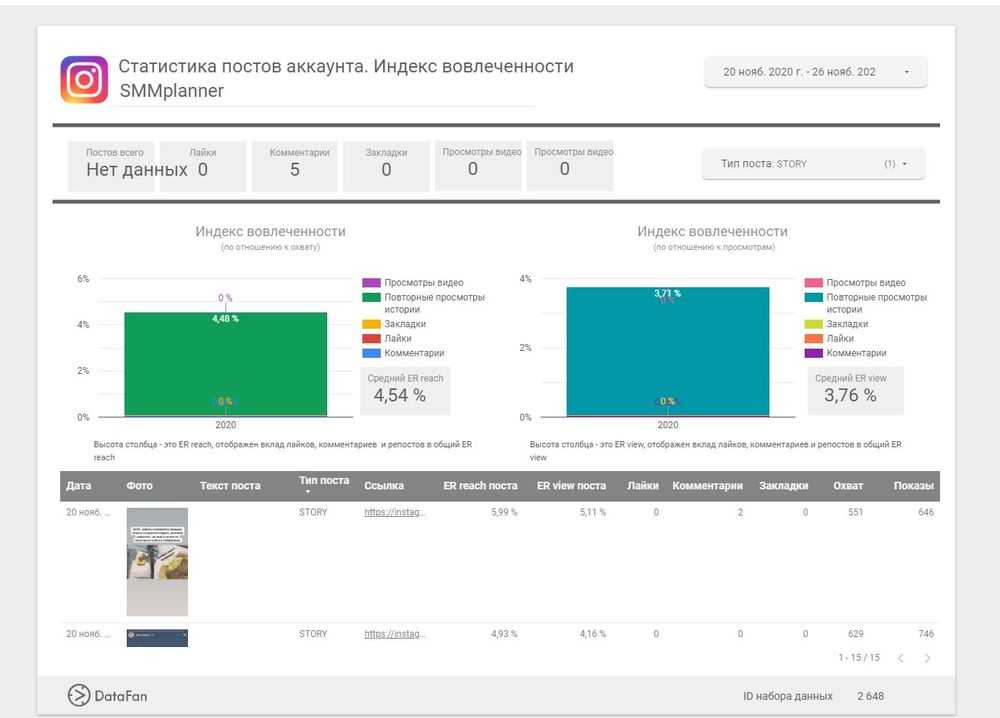Viewport: 1000px width, 718px height.
Task: Click the title Статистика постов аккаунта. Индекс вовлеченности
Action: tap(346, 66)
